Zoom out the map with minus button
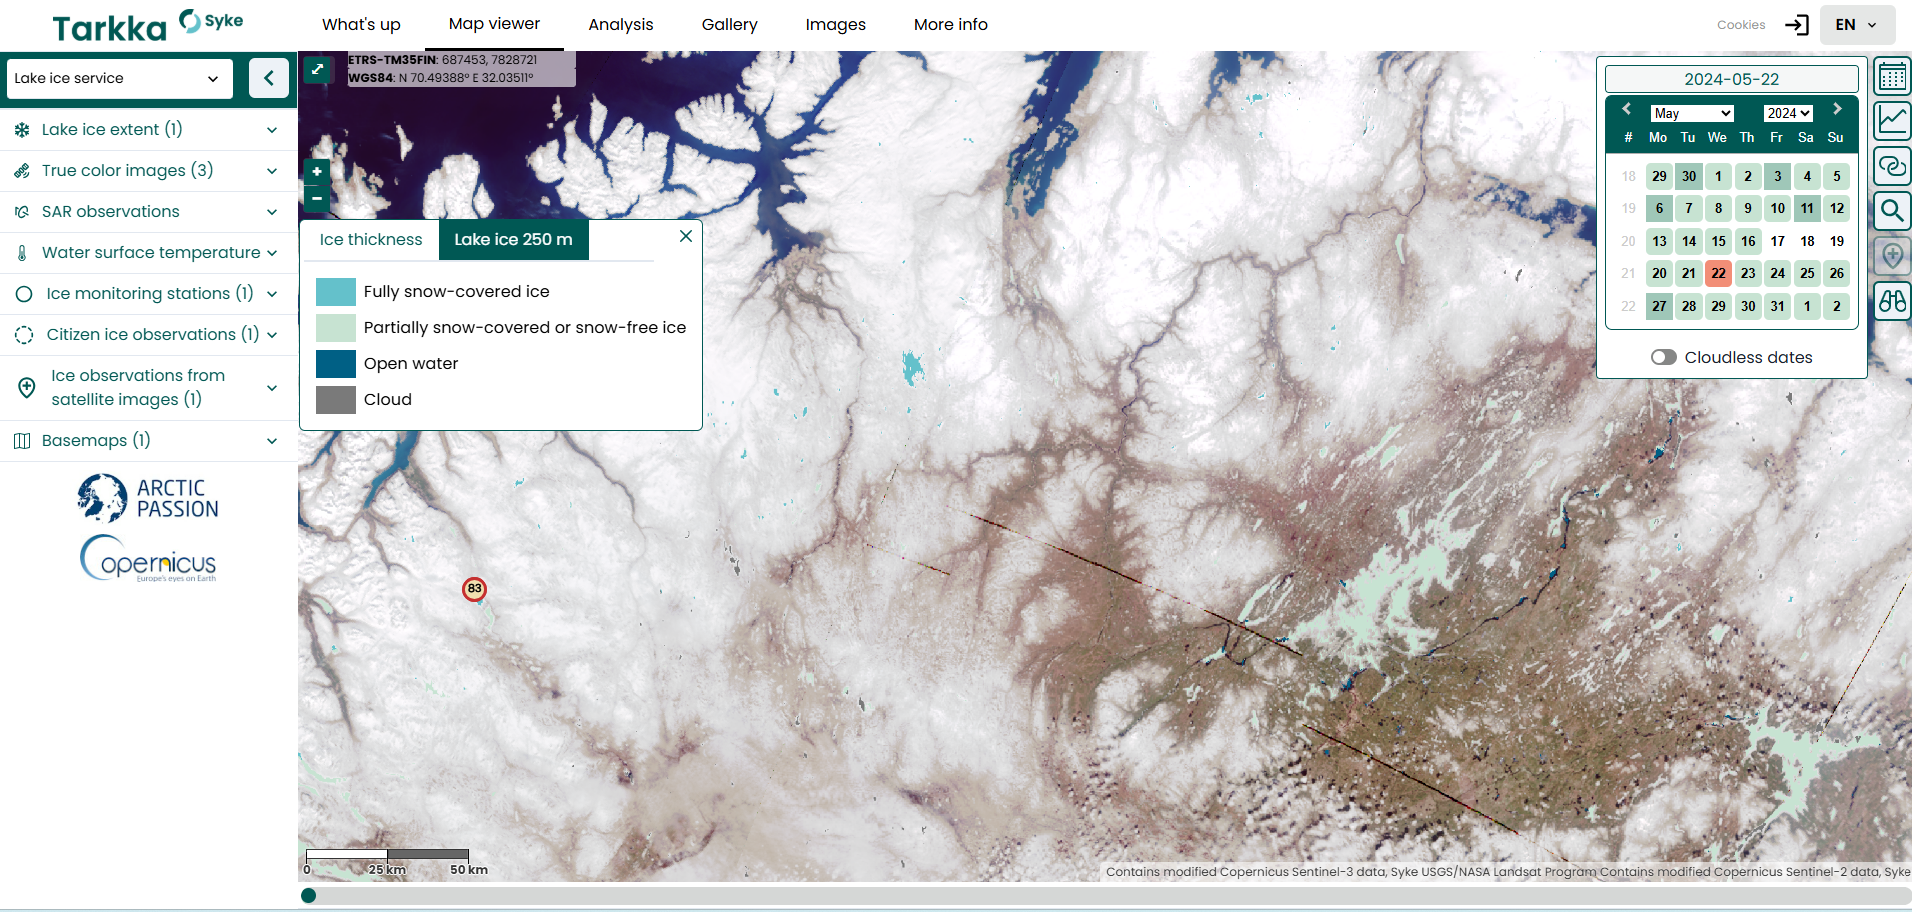 [x=317, y=198]
